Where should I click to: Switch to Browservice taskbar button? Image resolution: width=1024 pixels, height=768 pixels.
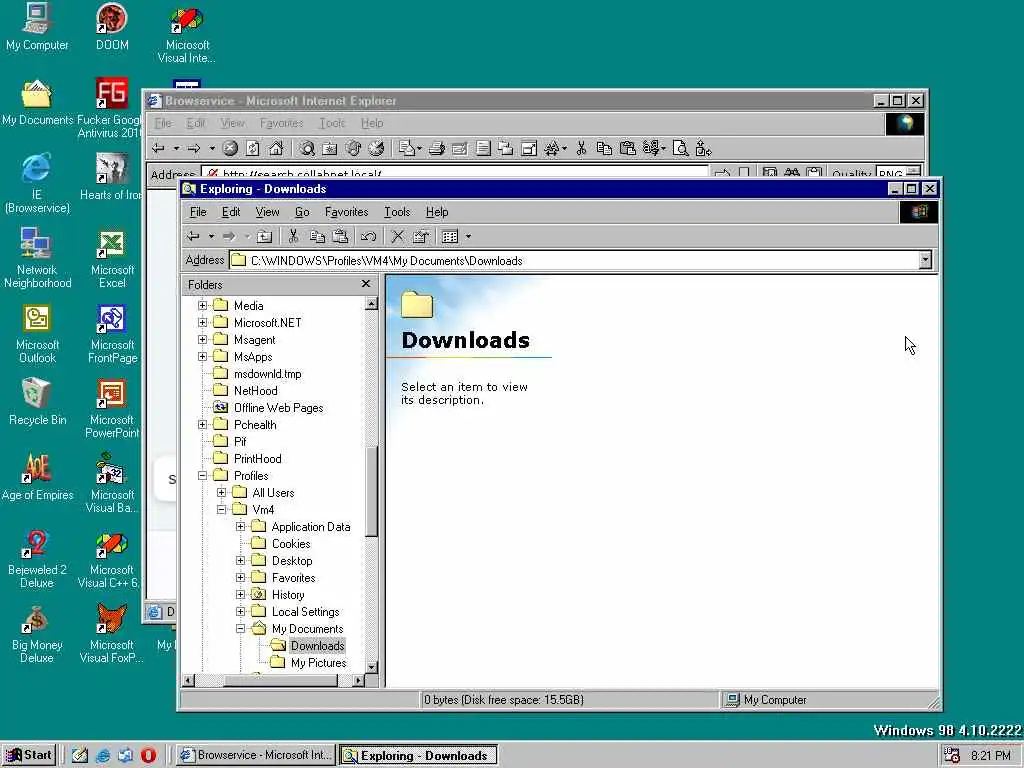click(x=256, y=755)
